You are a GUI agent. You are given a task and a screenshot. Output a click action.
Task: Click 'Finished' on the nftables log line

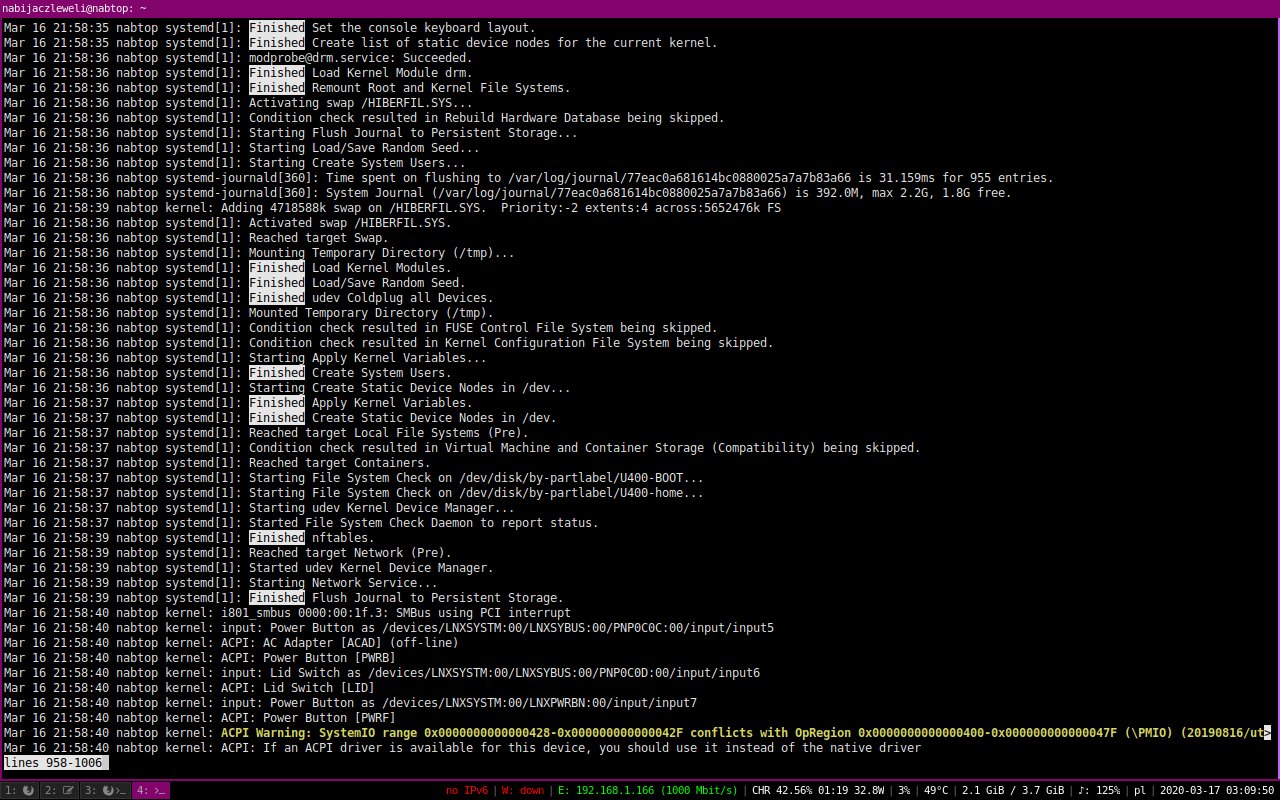click(x=276, y=538)
